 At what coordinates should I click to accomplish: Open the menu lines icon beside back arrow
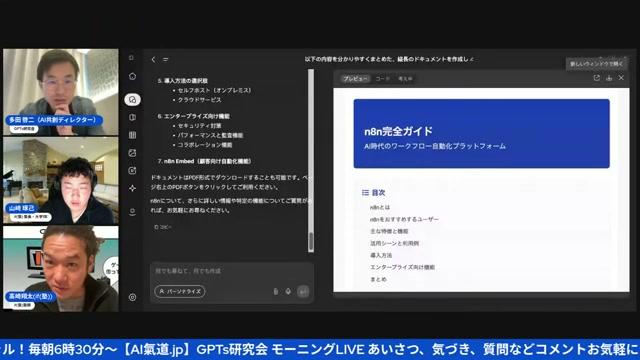click(166, 60)
